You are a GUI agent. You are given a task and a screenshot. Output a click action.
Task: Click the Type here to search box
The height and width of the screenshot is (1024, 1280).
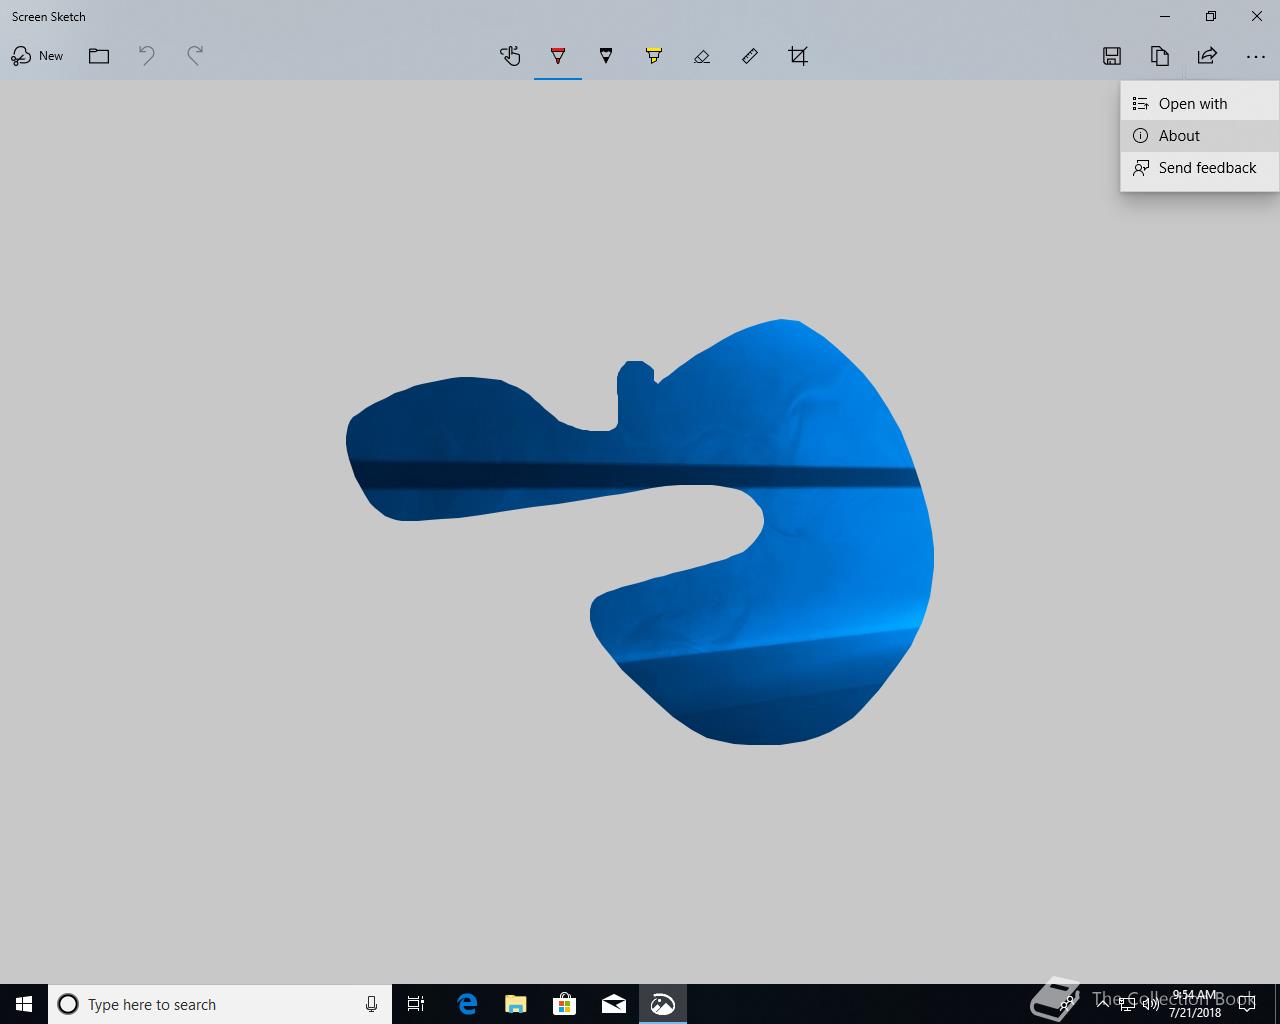click(x=220, y=1004)
